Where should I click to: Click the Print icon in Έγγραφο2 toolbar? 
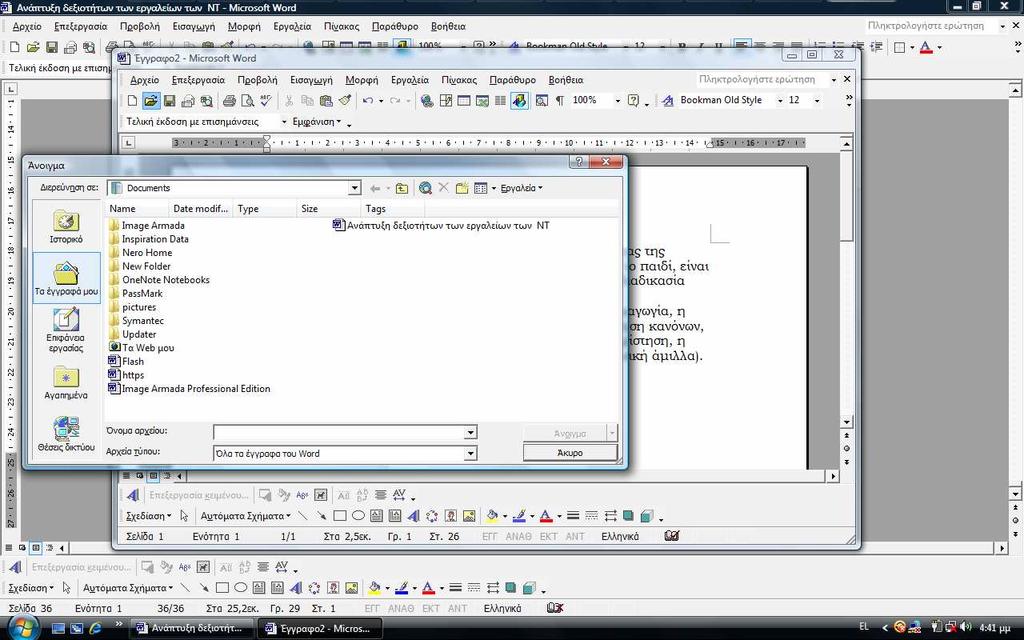(x=229, y=101)
